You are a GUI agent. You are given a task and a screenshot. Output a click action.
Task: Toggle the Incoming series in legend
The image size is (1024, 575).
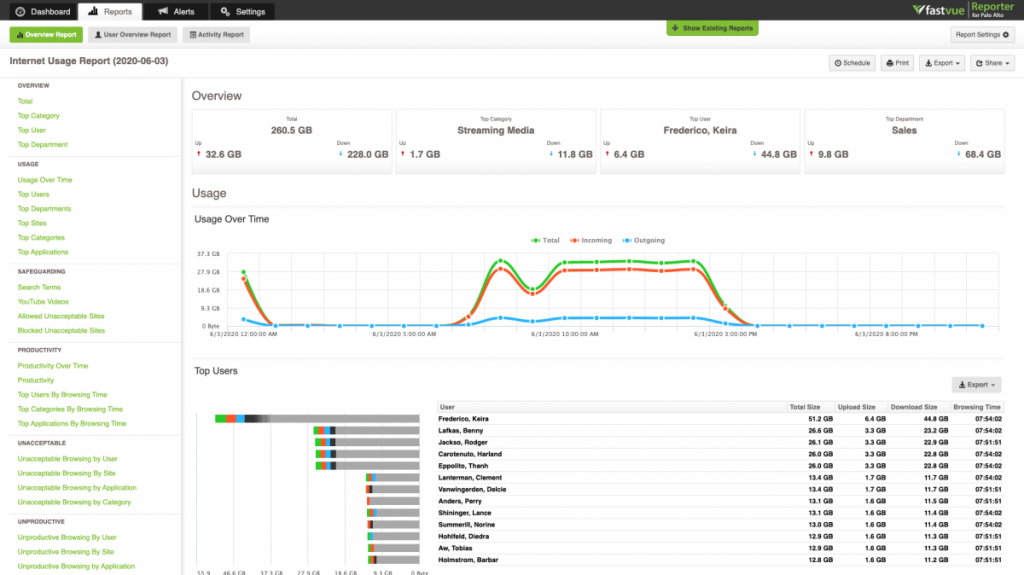click(592, 240)
